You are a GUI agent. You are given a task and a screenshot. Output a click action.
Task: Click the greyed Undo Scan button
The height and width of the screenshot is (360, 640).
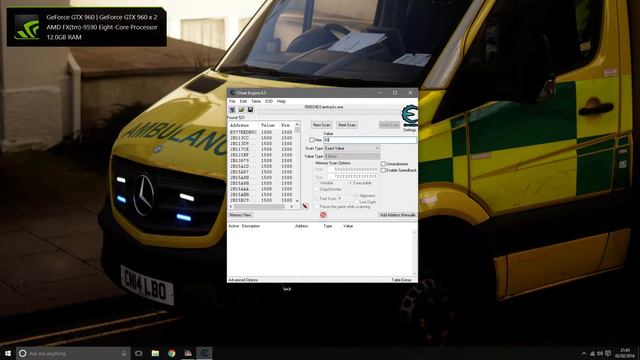coord(389,125)
